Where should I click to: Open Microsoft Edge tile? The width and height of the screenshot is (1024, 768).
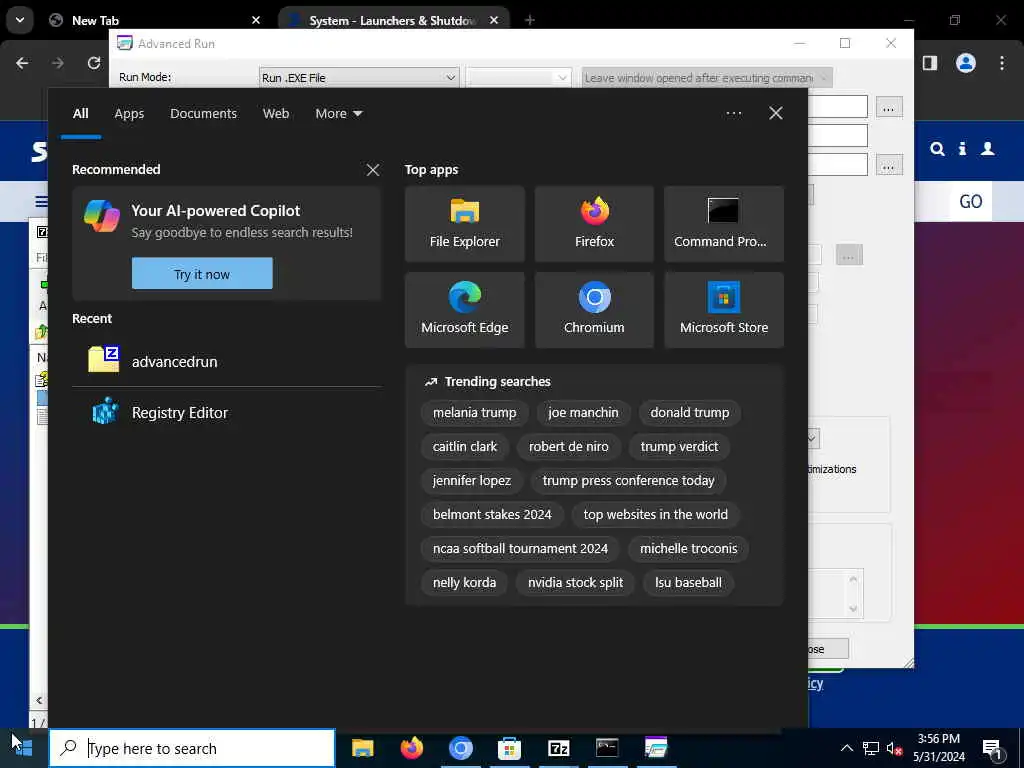click(x=464, y=310)
